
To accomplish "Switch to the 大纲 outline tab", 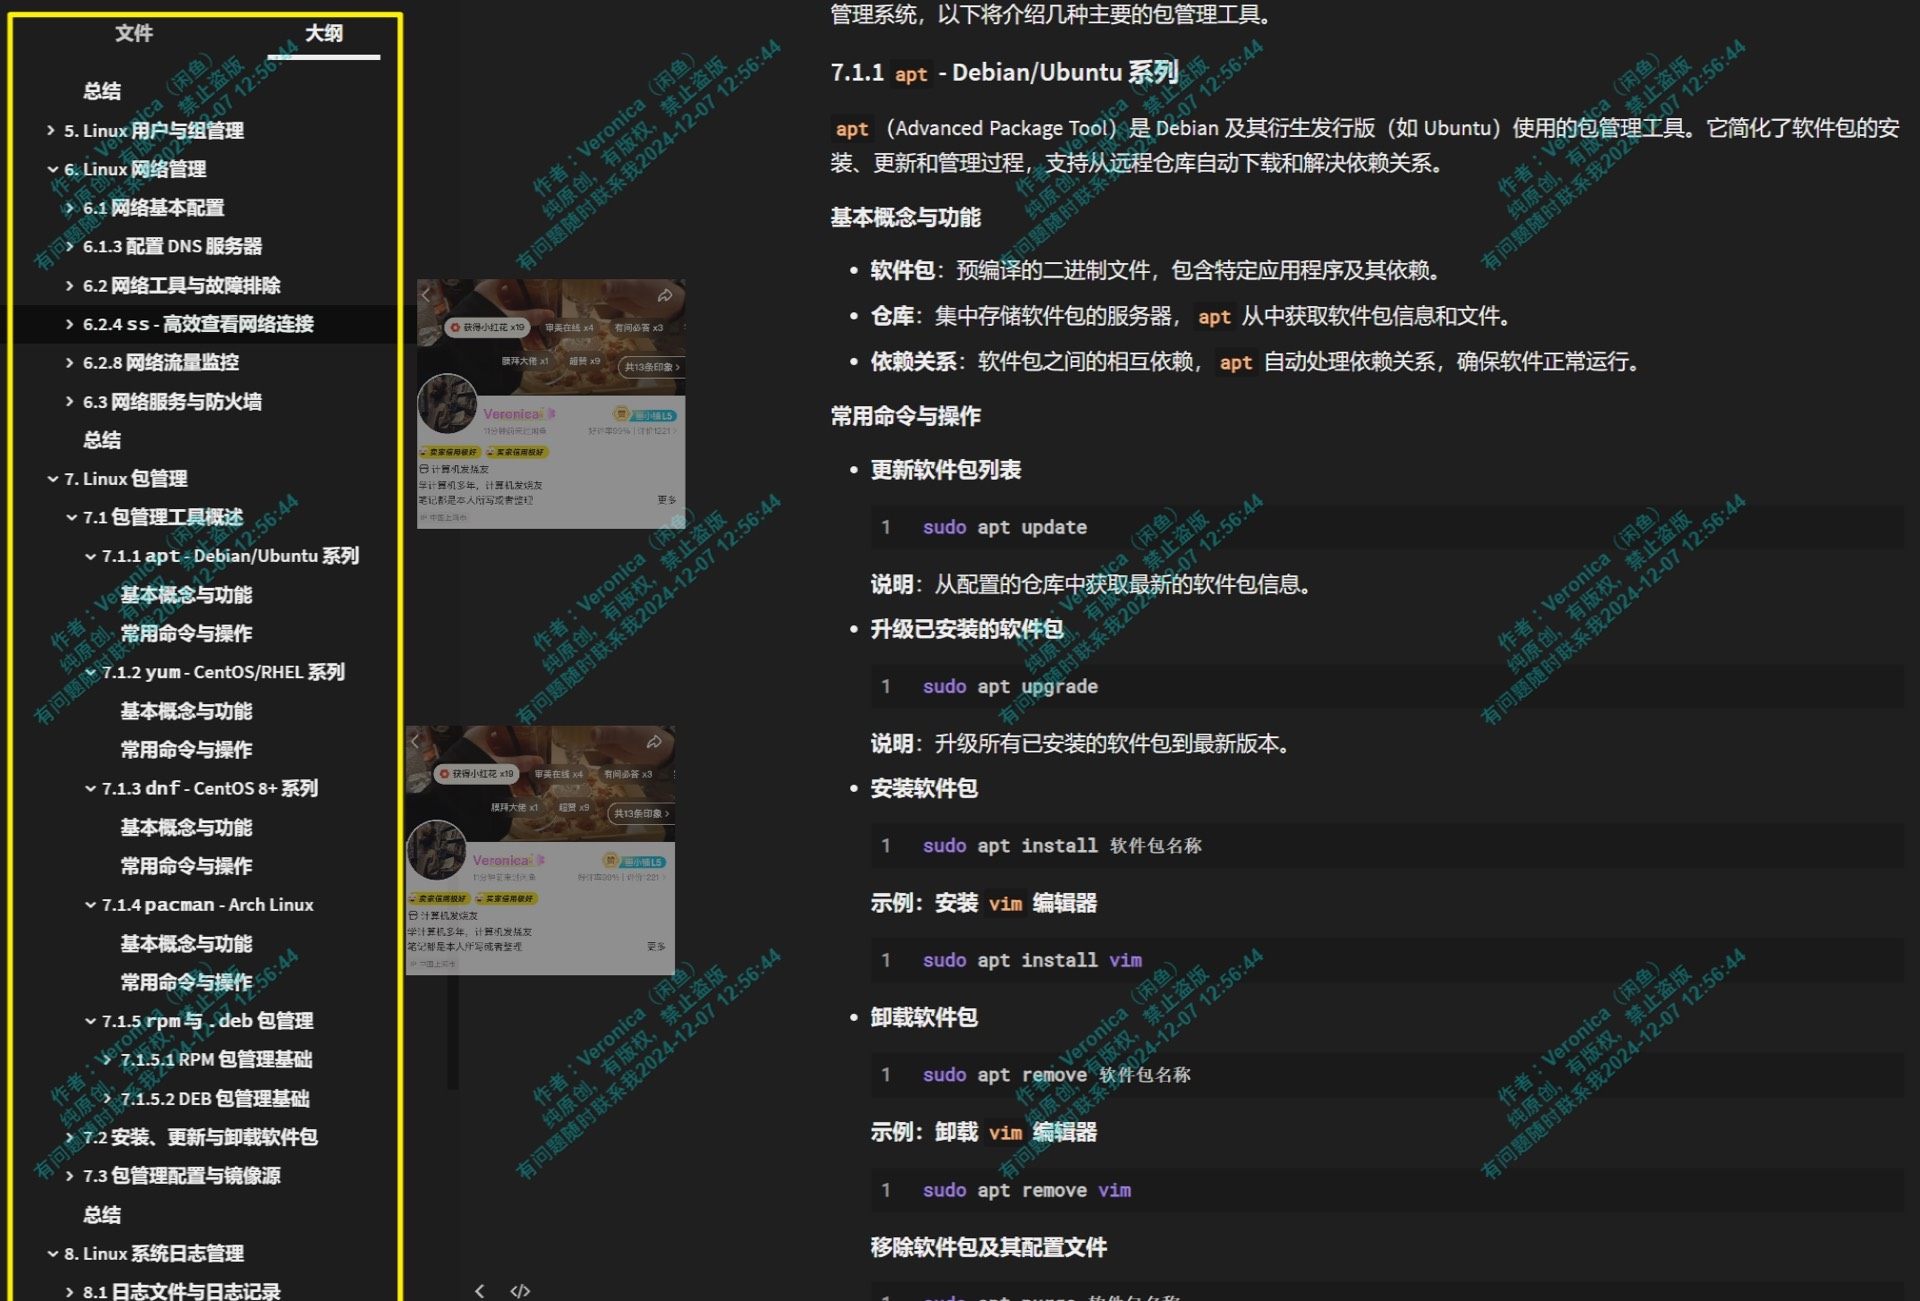I will point(323,33).
